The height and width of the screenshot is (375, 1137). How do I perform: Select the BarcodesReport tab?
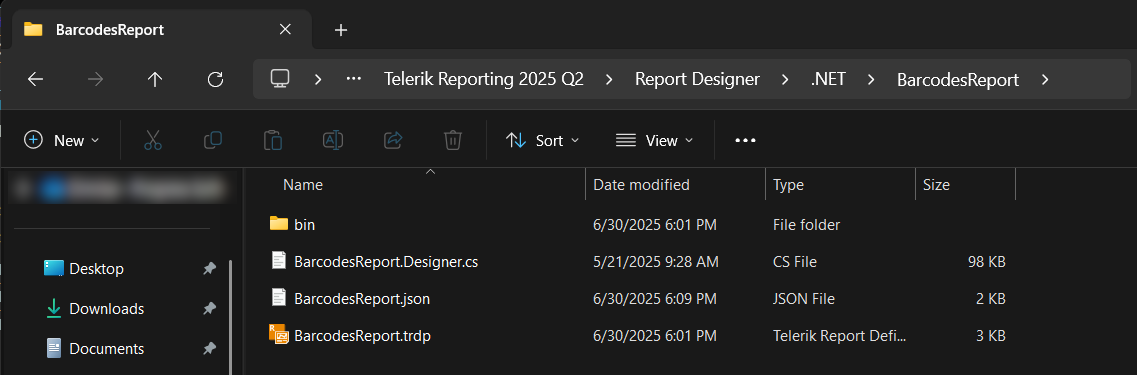[110, 30]
